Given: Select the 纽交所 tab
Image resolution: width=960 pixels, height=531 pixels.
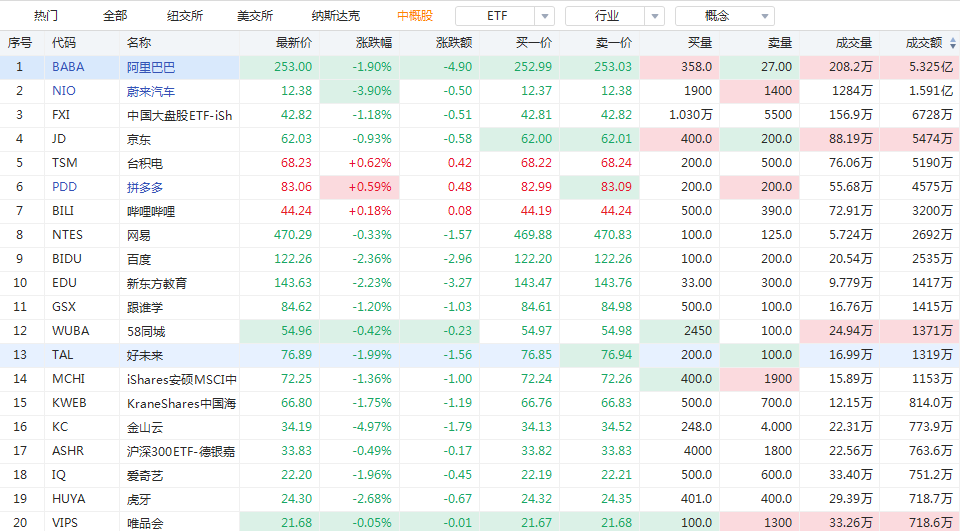Looking at the screenshot, I should [x=185, y=16].
